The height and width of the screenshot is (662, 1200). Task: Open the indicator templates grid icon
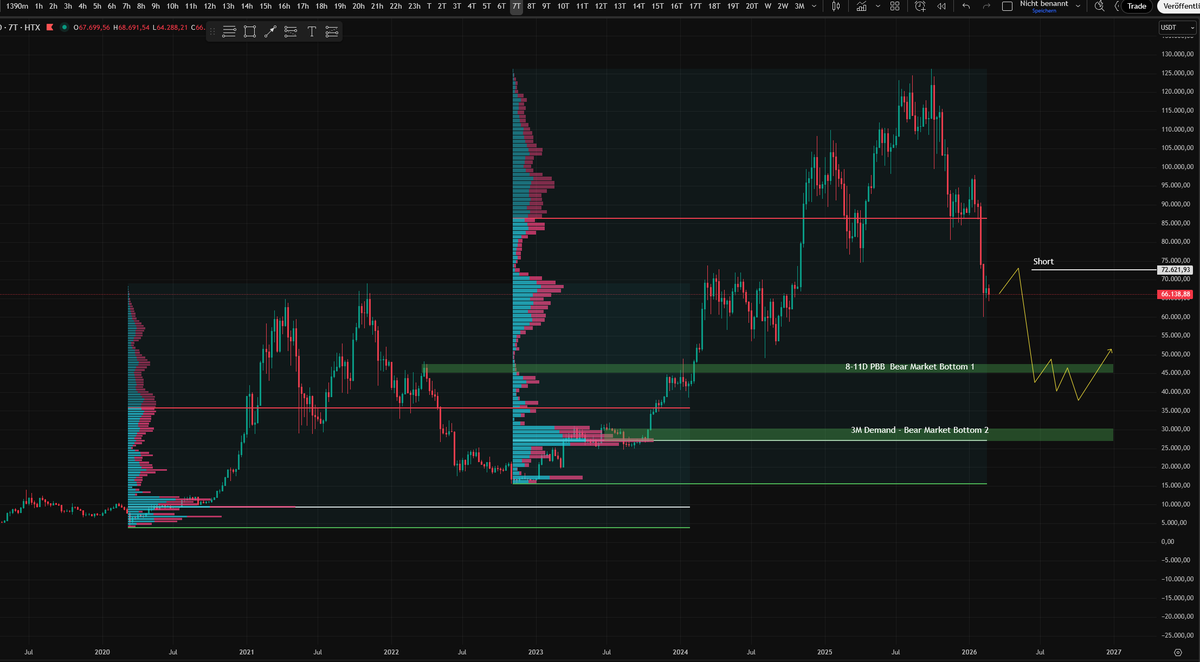pyautogui.click(x=895, y=6)
